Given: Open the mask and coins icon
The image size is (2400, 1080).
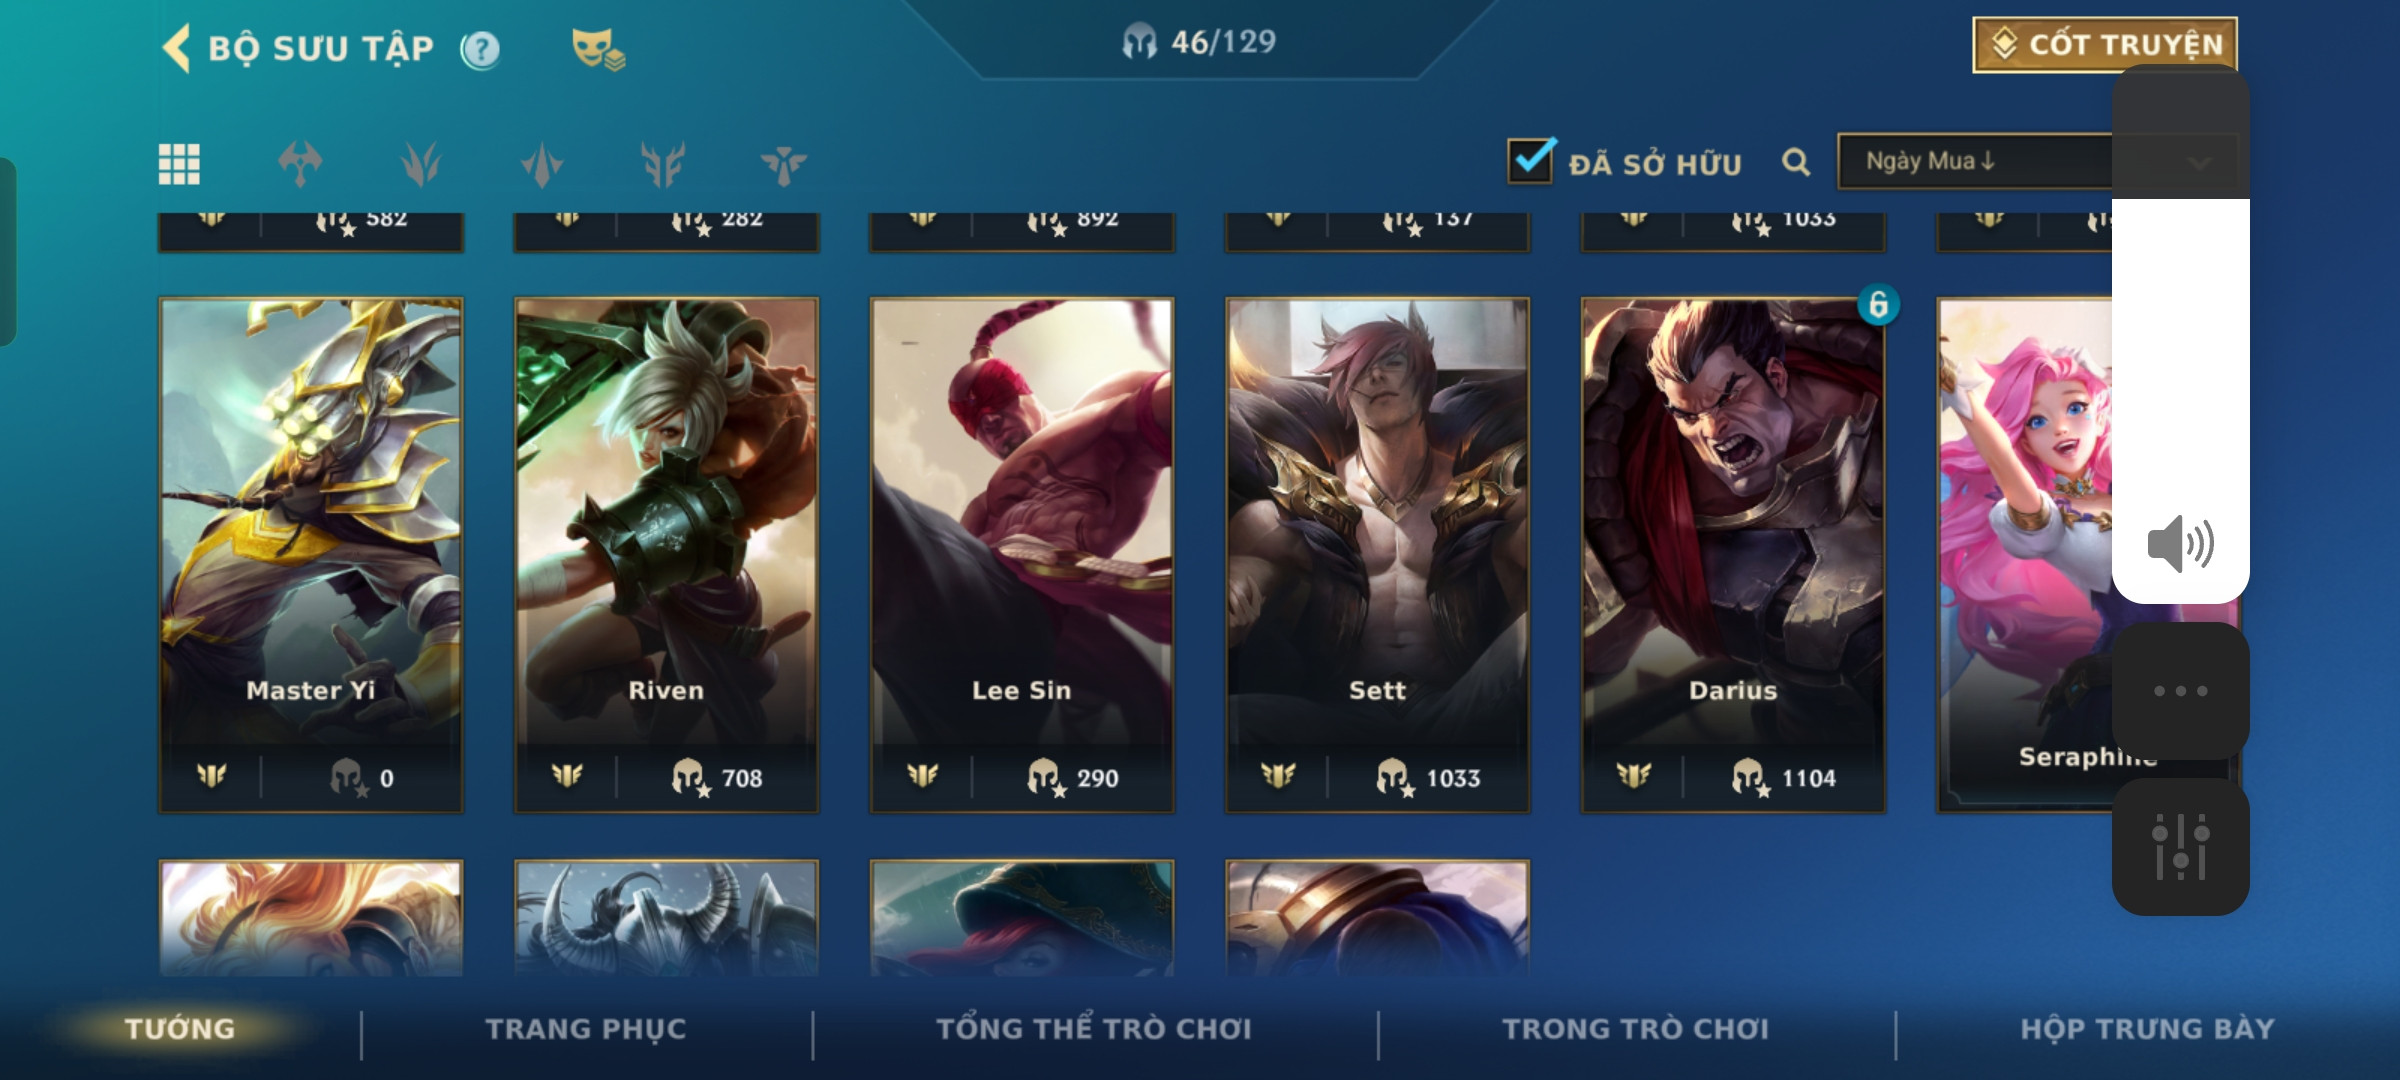Looking at the screenshot, I should pos(598,49).
